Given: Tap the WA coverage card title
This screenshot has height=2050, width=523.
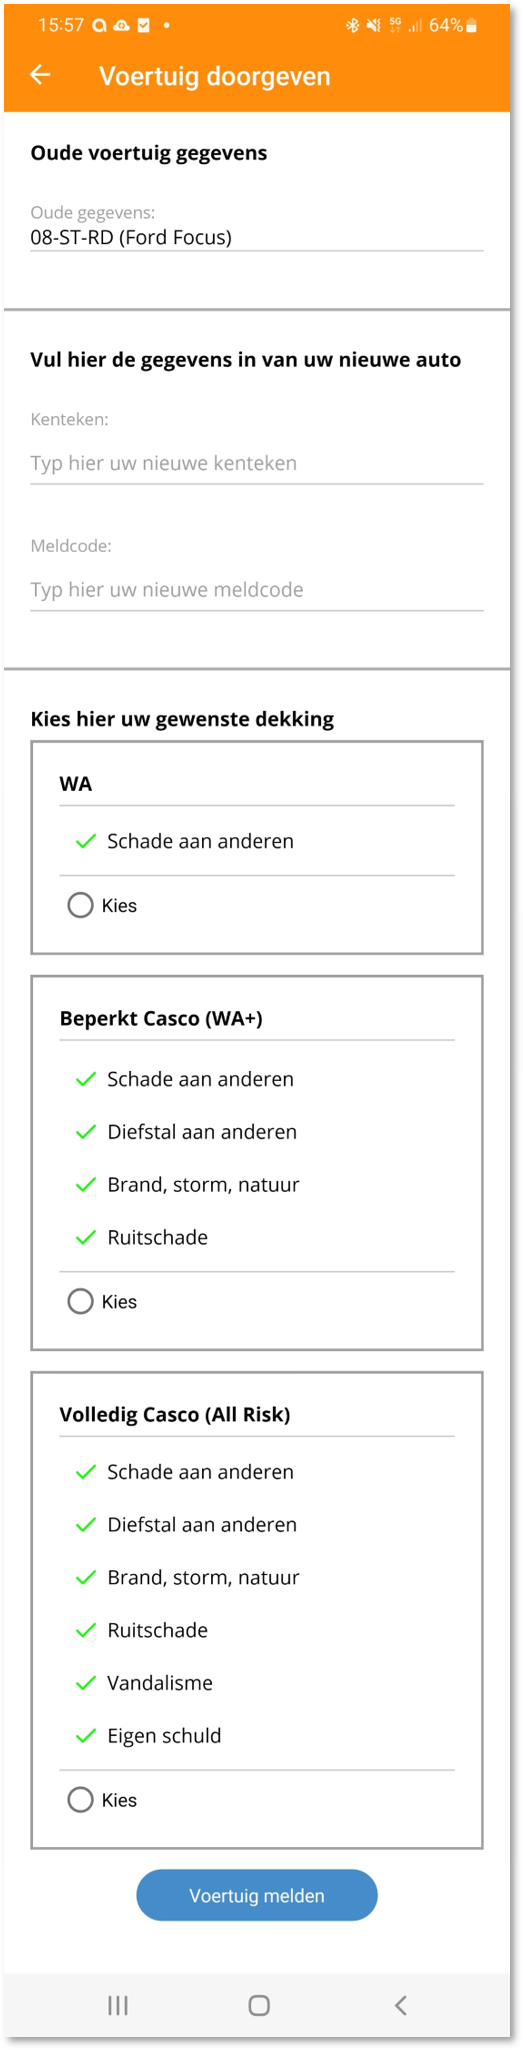Looking at the screenshot, I should (x=76, y=783).
